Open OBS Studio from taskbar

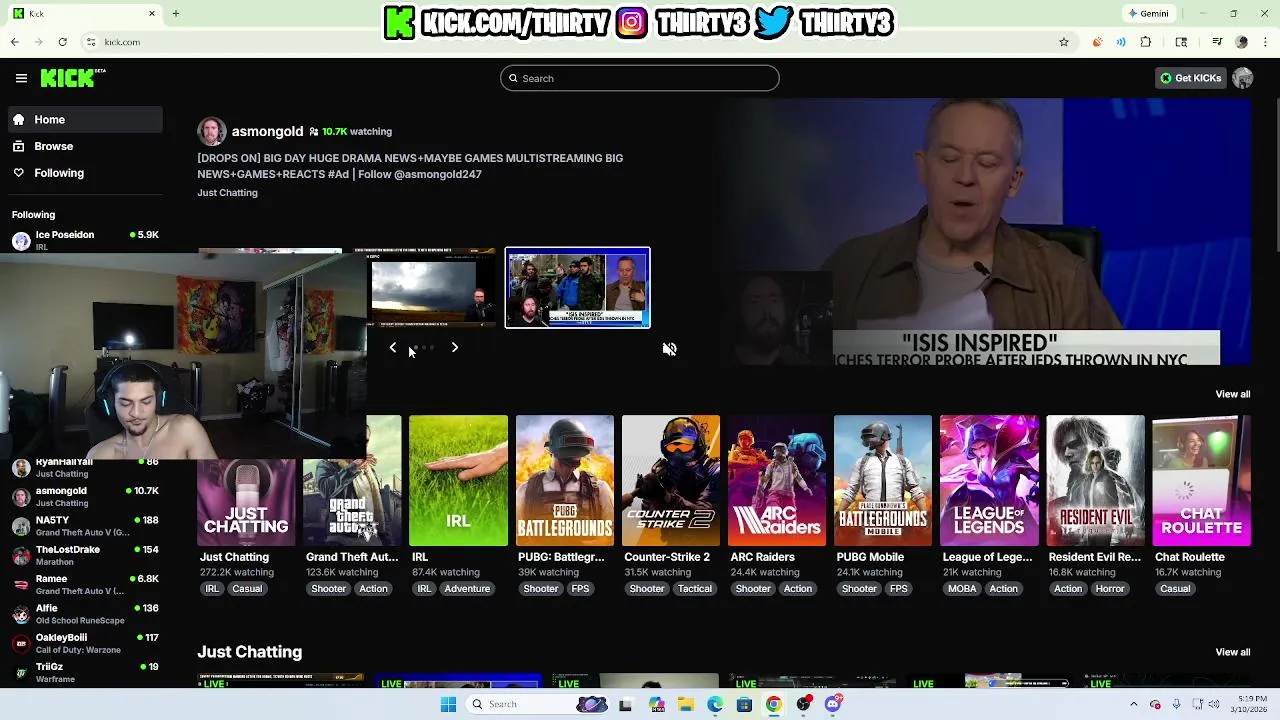[803, 704]
